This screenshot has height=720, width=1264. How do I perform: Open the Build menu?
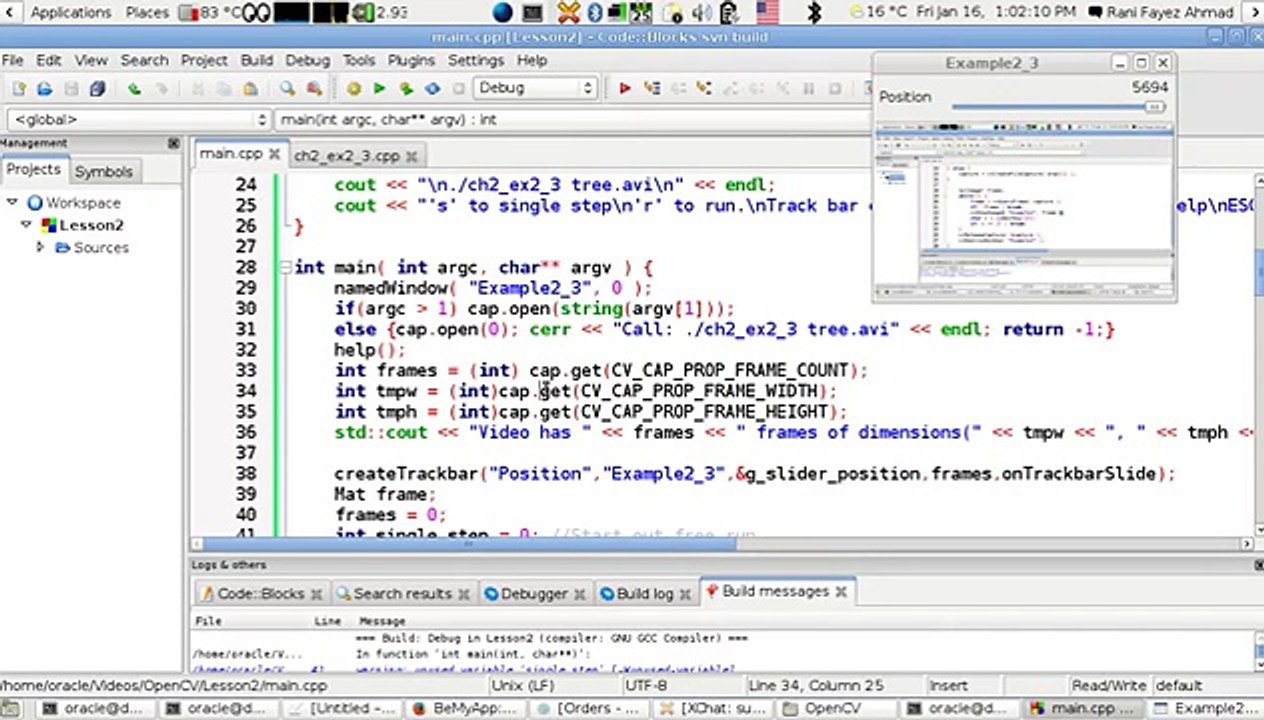[x=257, y=60]
